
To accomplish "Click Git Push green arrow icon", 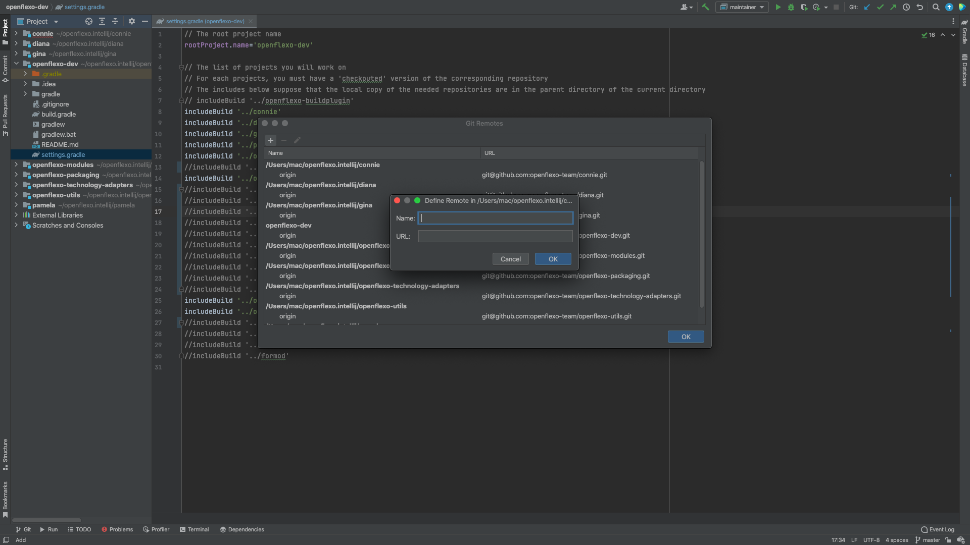I will pyautogui.click(x=893, y=7).
